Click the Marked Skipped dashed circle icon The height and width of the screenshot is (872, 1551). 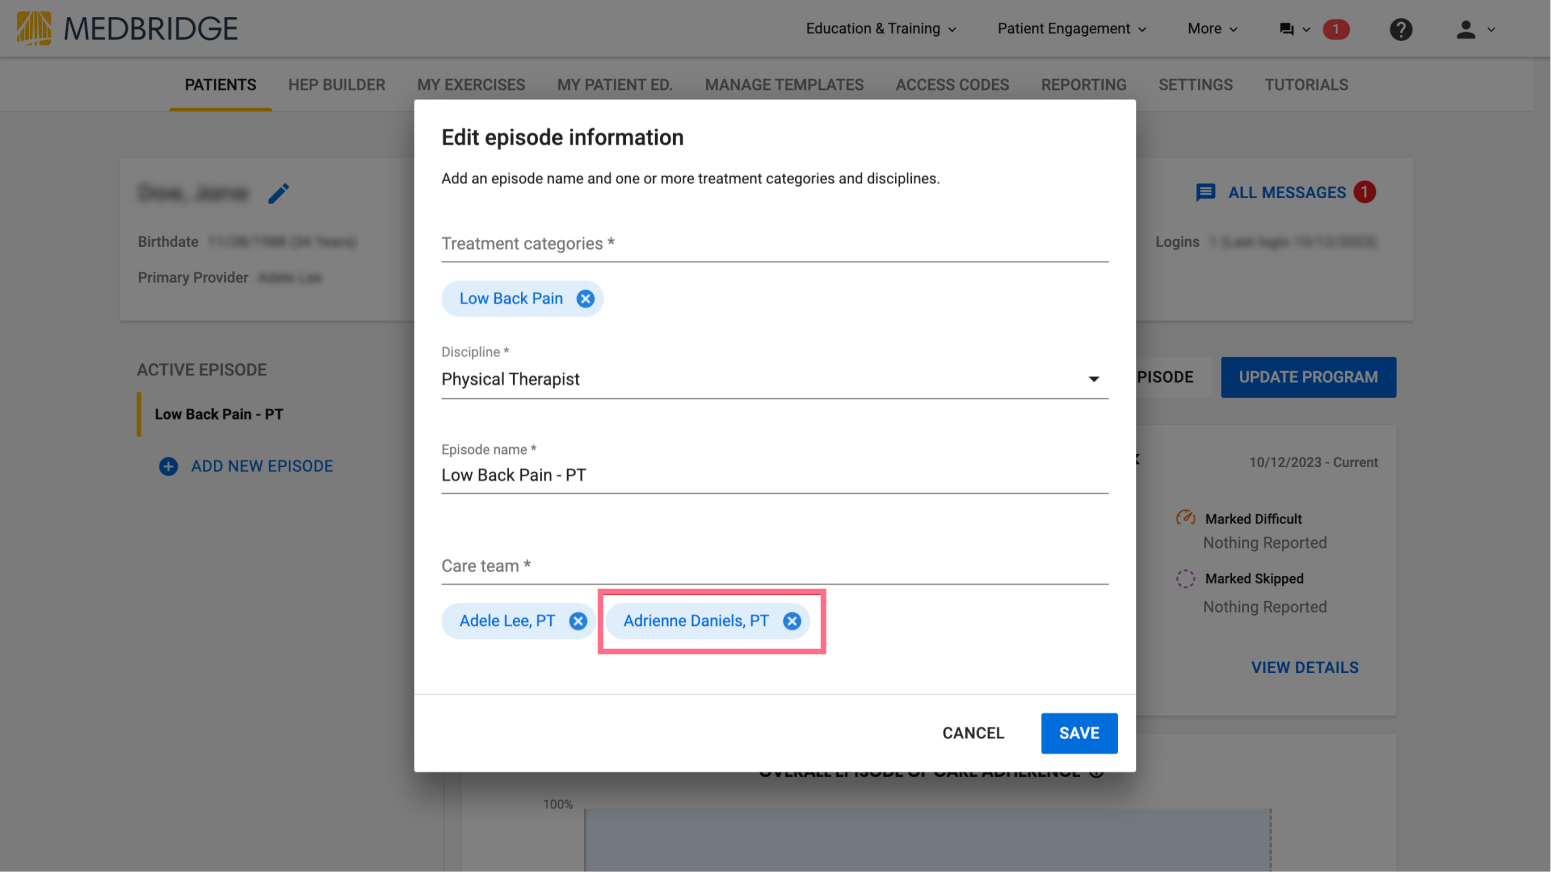click(x=1186, y=579)
